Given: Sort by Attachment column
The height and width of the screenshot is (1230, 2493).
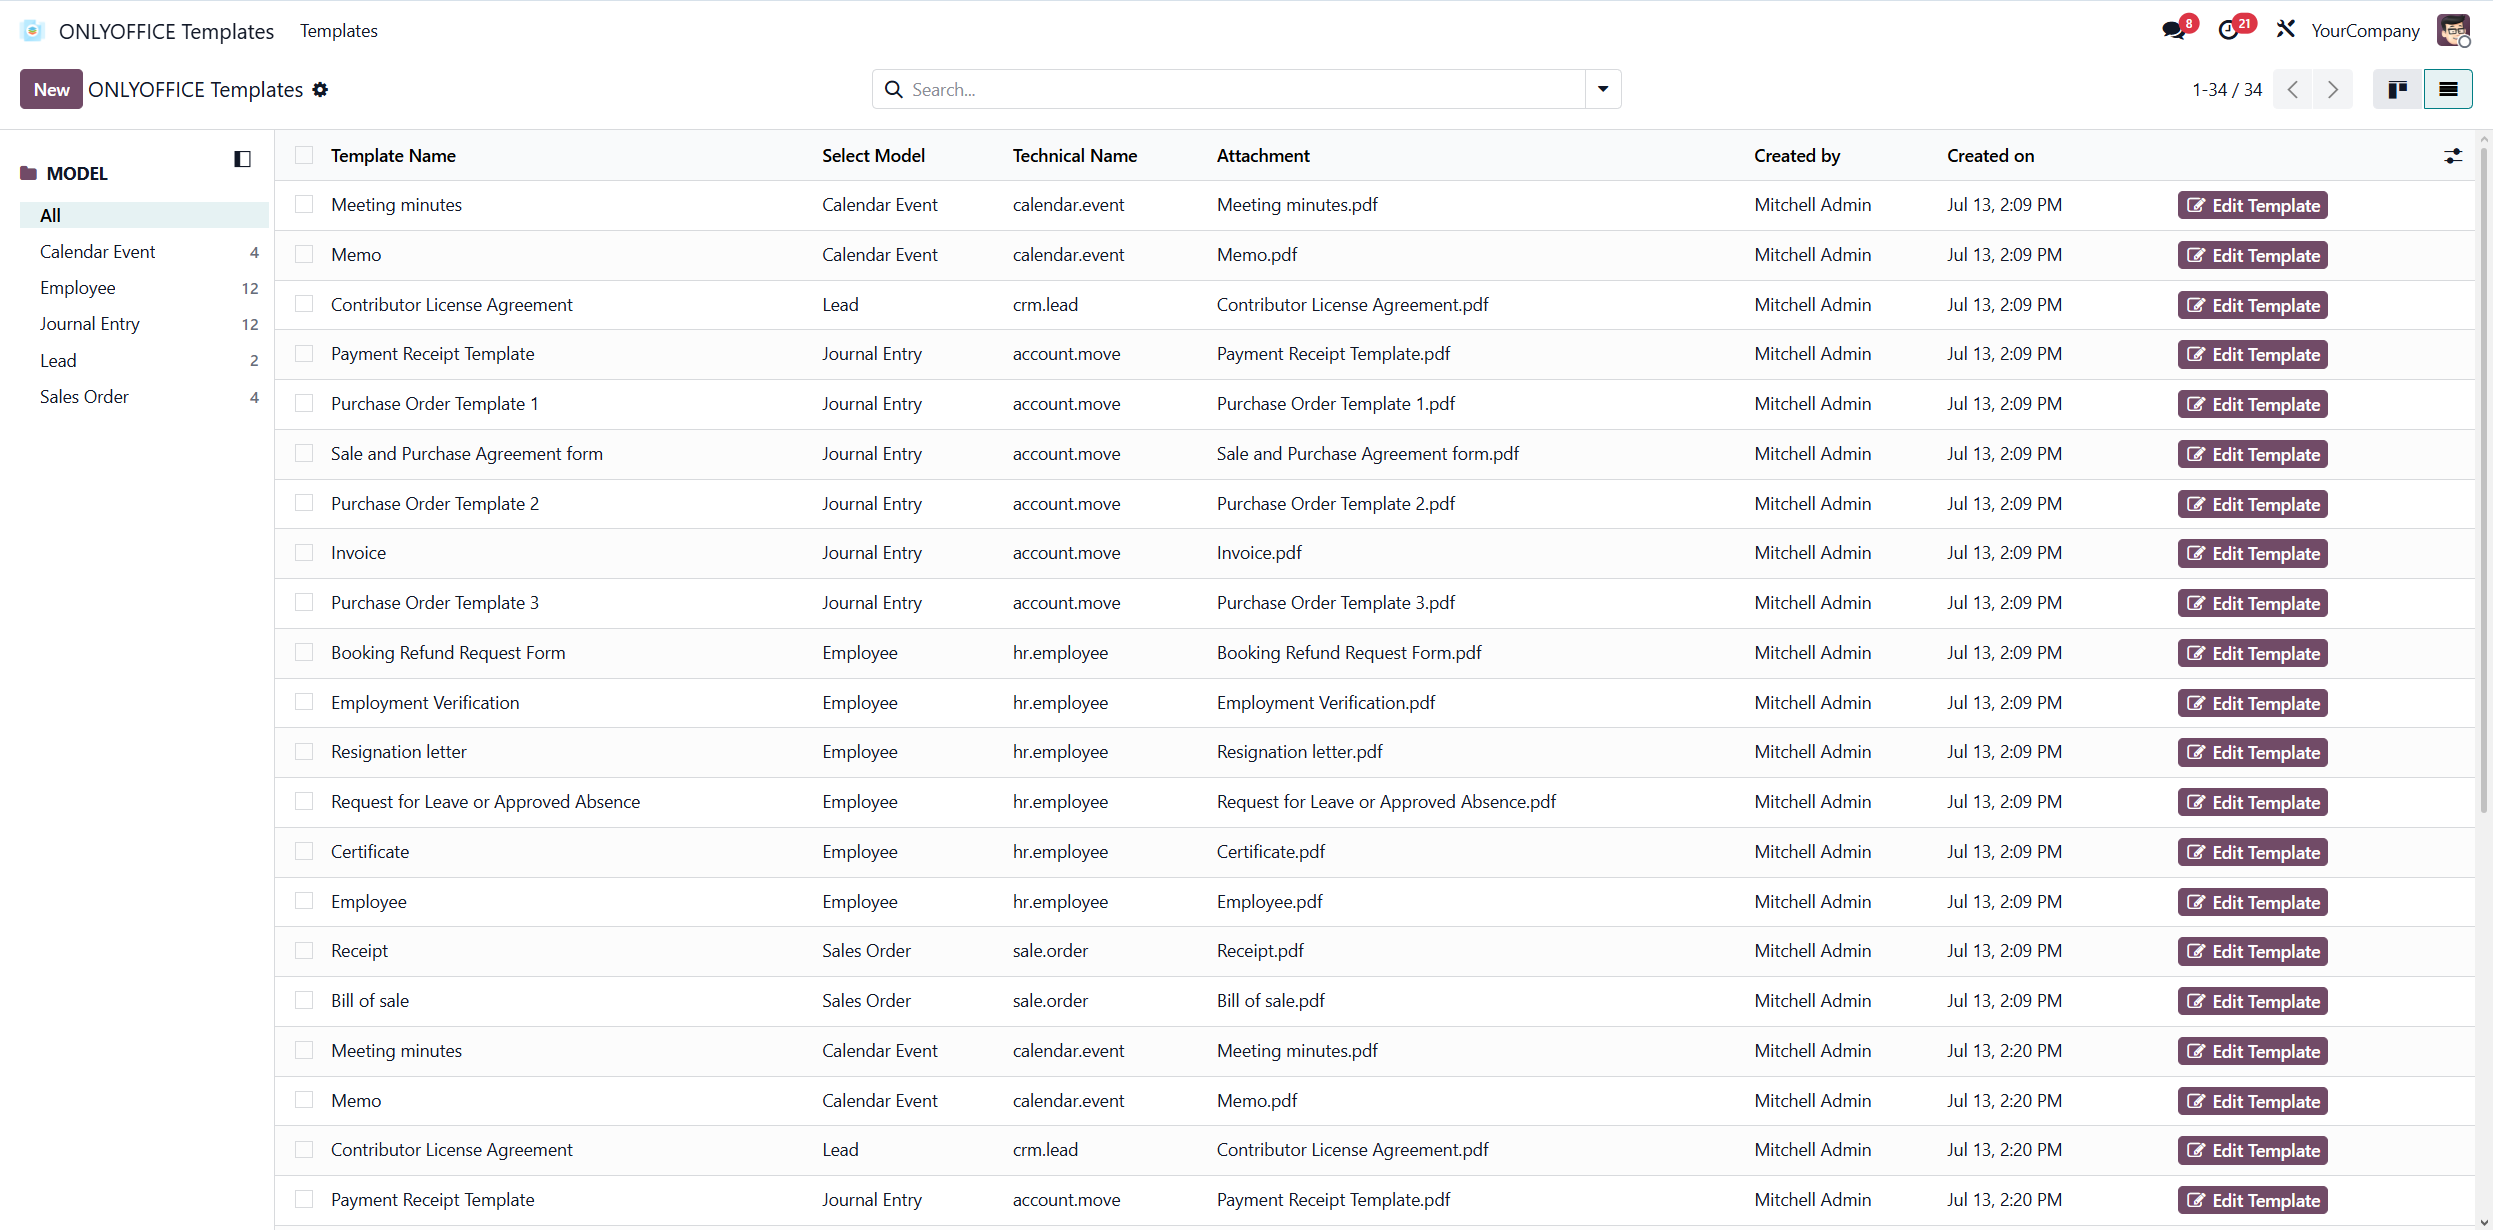Looking at the screenshot, I should tap(1263, 156).
